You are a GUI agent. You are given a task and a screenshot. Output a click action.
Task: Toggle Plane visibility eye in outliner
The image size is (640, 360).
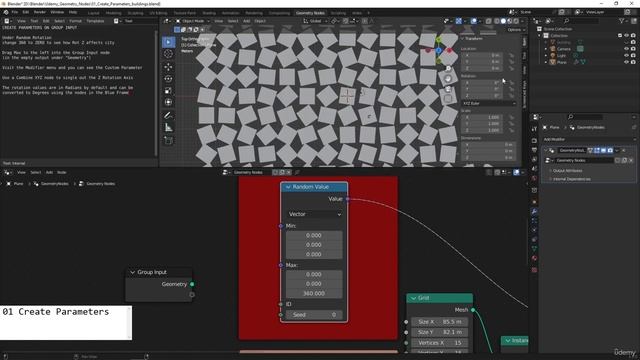[627, 62]
